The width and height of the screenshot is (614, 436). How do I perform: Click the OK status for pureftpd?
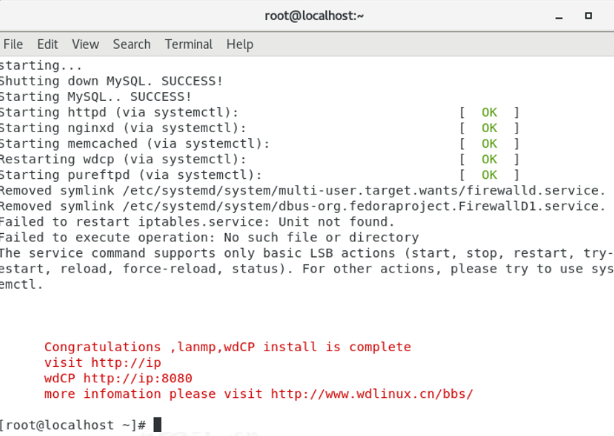(x=489, y=175)
